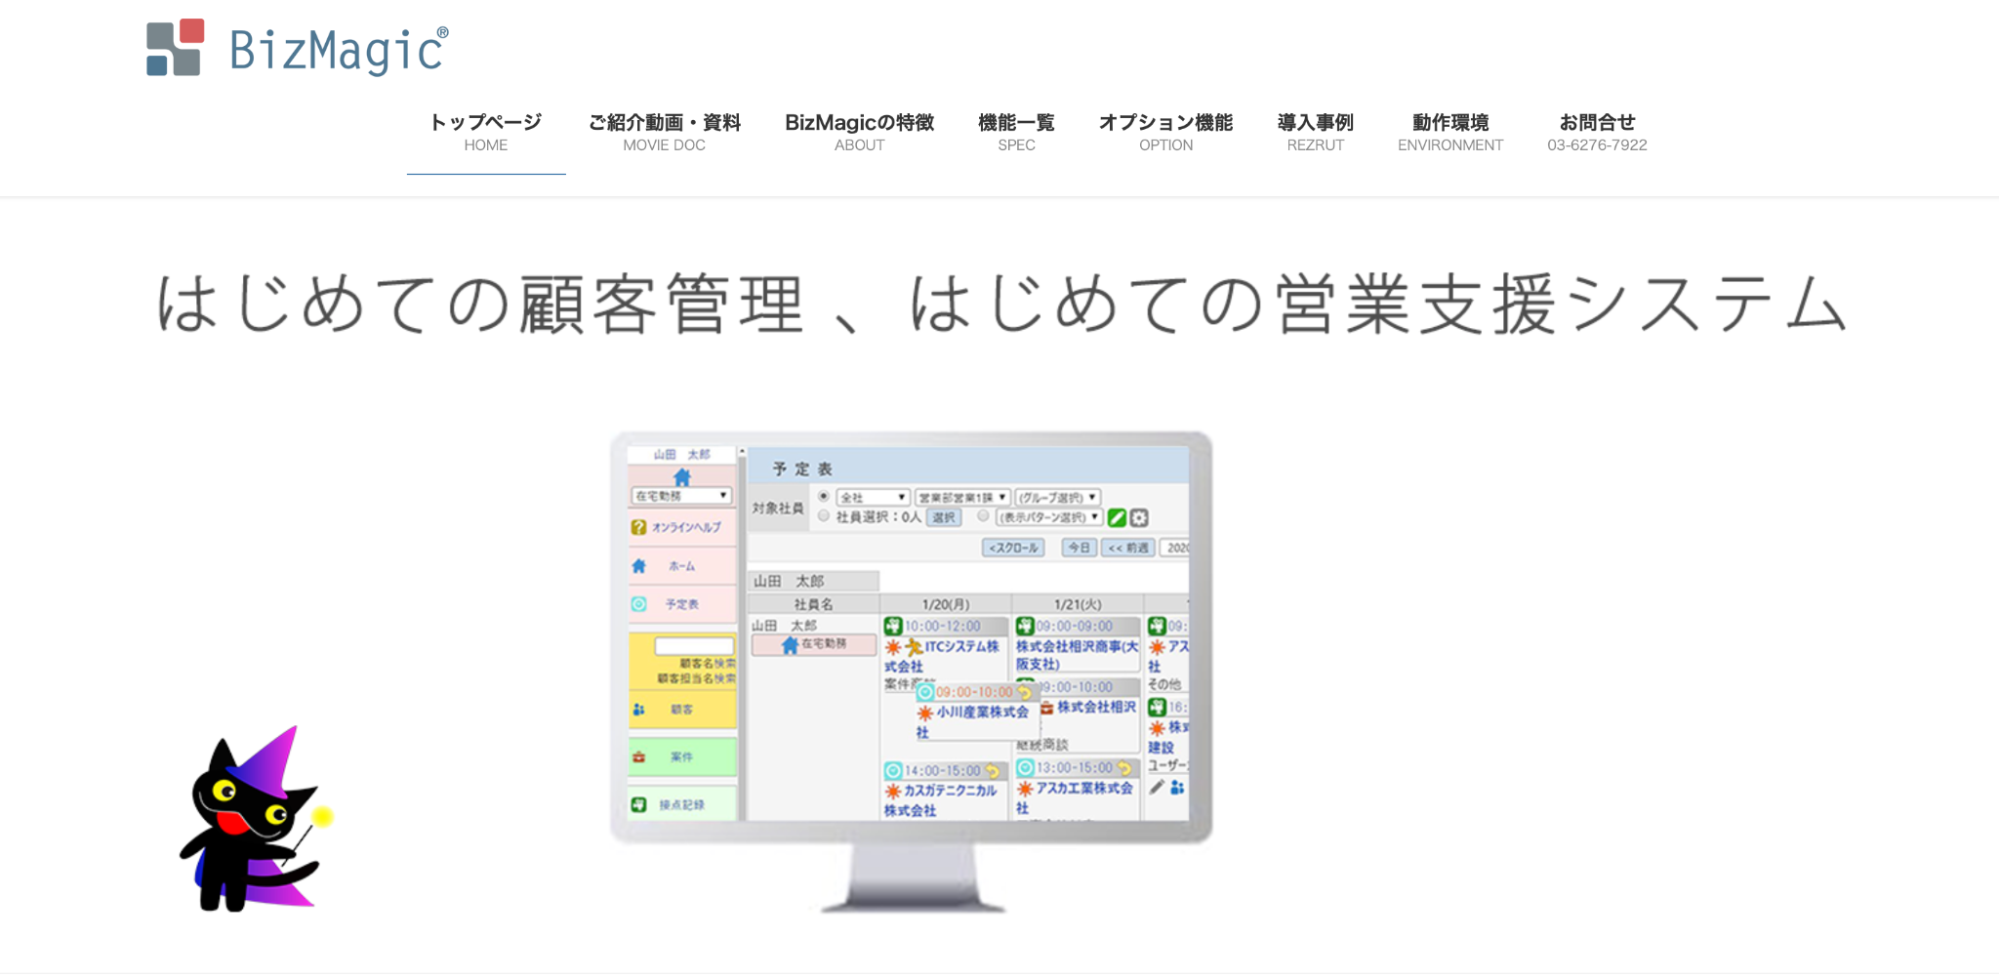Click the <スクロール button
The height and width of the screenshot is (976, 1999).
[x=1014, y=548]
